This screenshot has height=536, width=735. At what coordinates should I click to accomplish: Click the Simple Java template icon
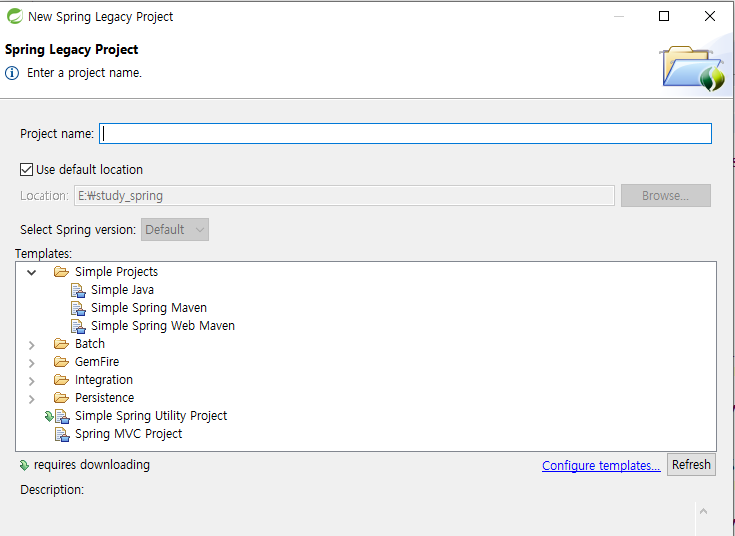(x=78, y=290)
